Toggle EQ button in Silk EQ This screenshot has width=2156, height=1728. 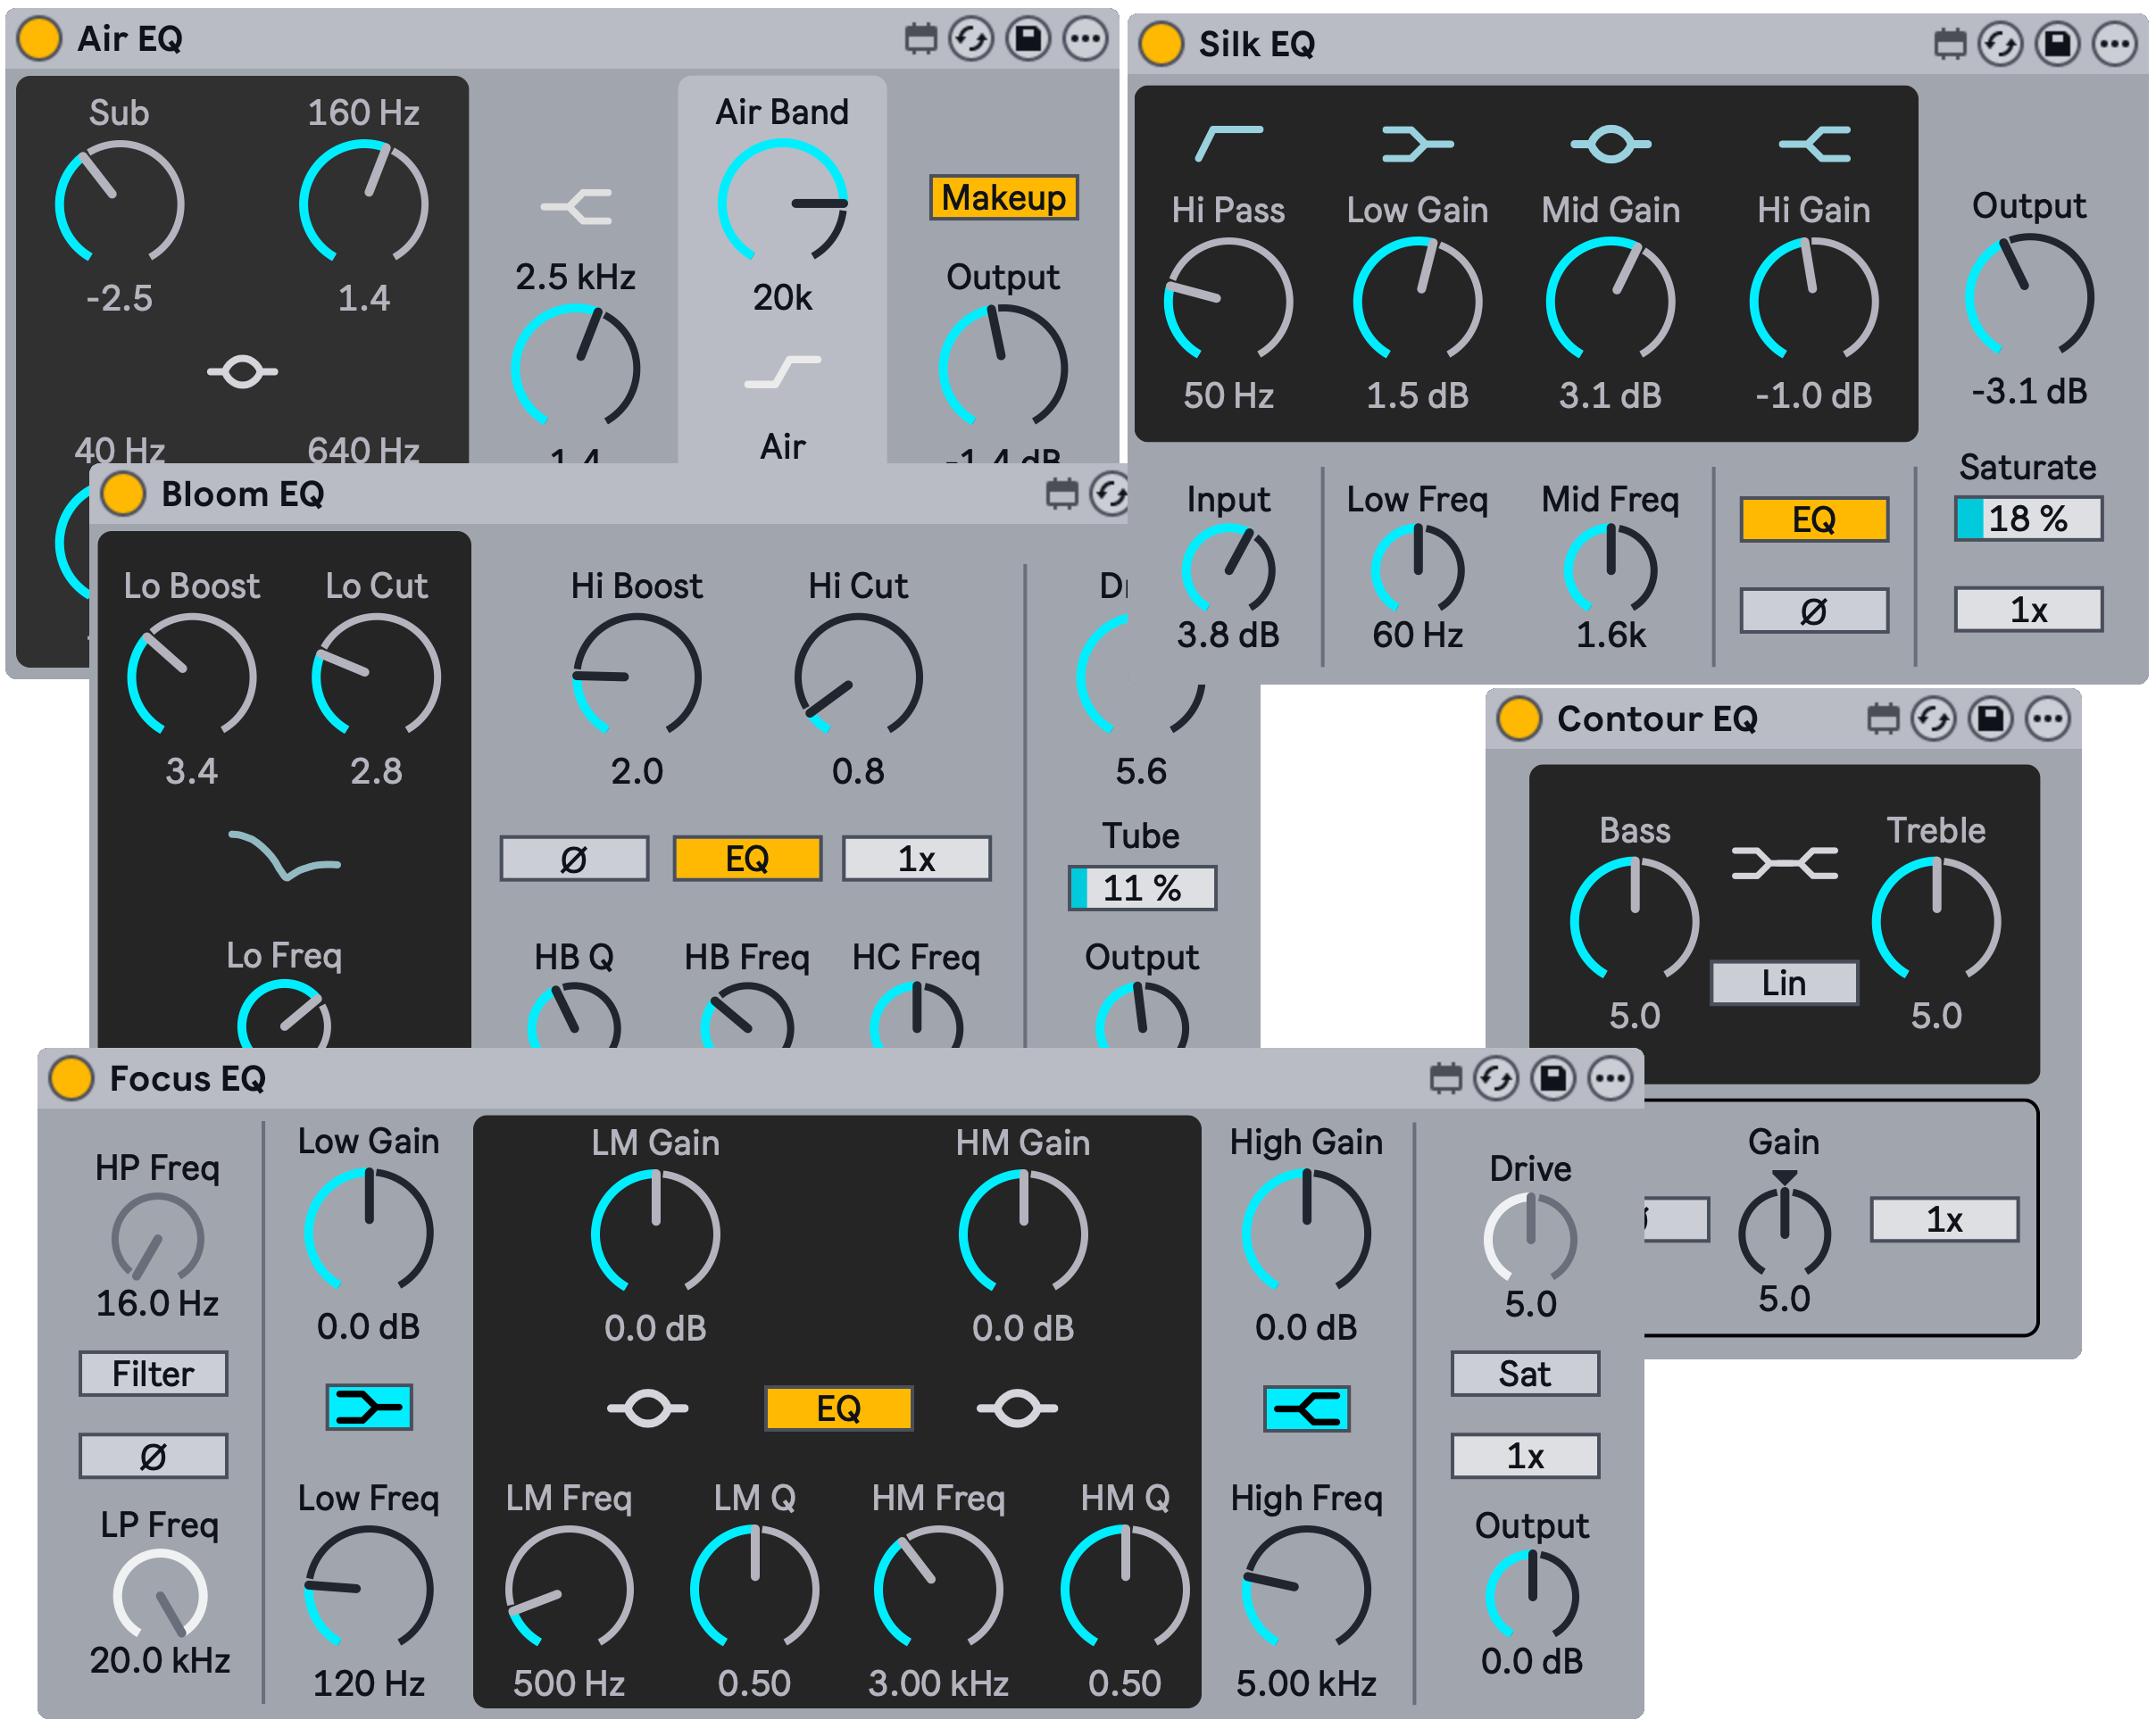coord(1814,520)
